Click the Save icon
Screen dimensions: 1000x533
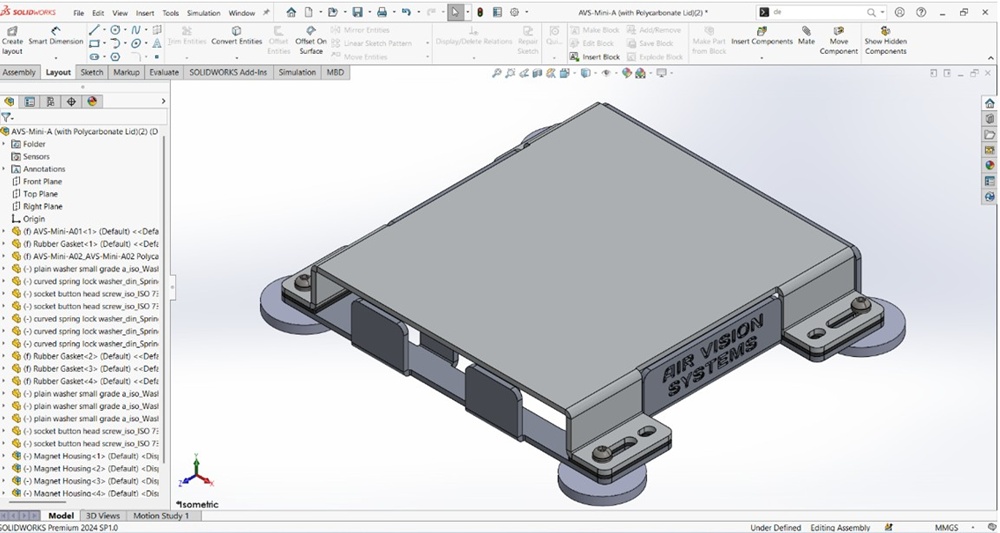click(357, 12)
